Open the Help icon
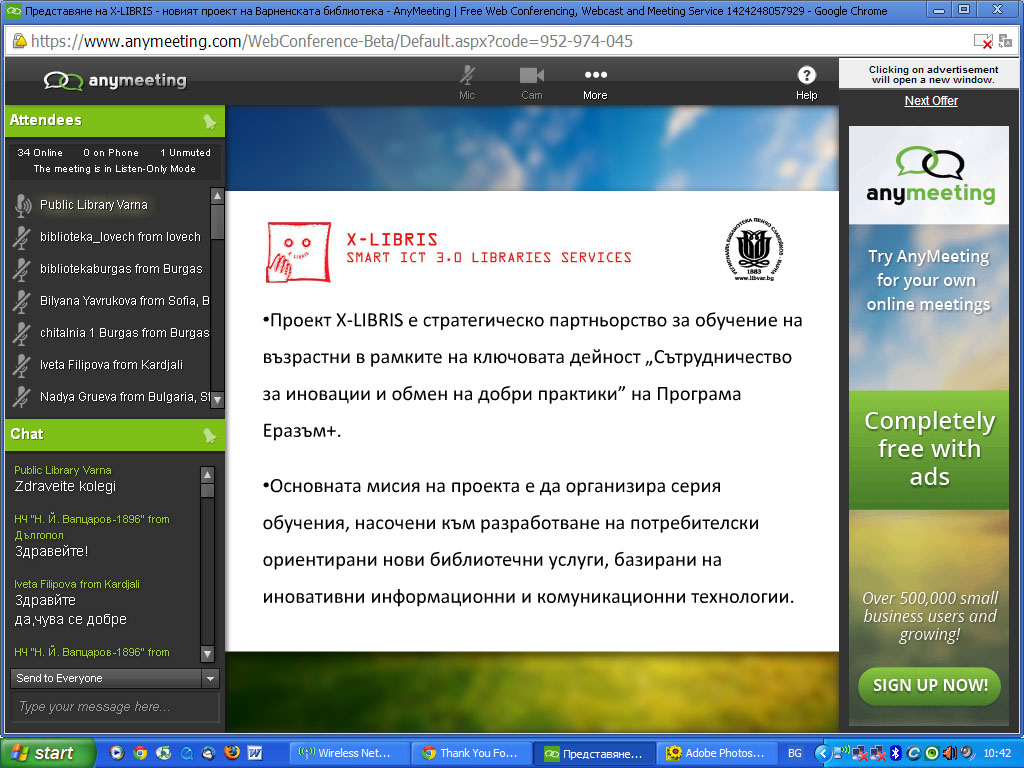The image size is (1024, 768). [807, 83]
